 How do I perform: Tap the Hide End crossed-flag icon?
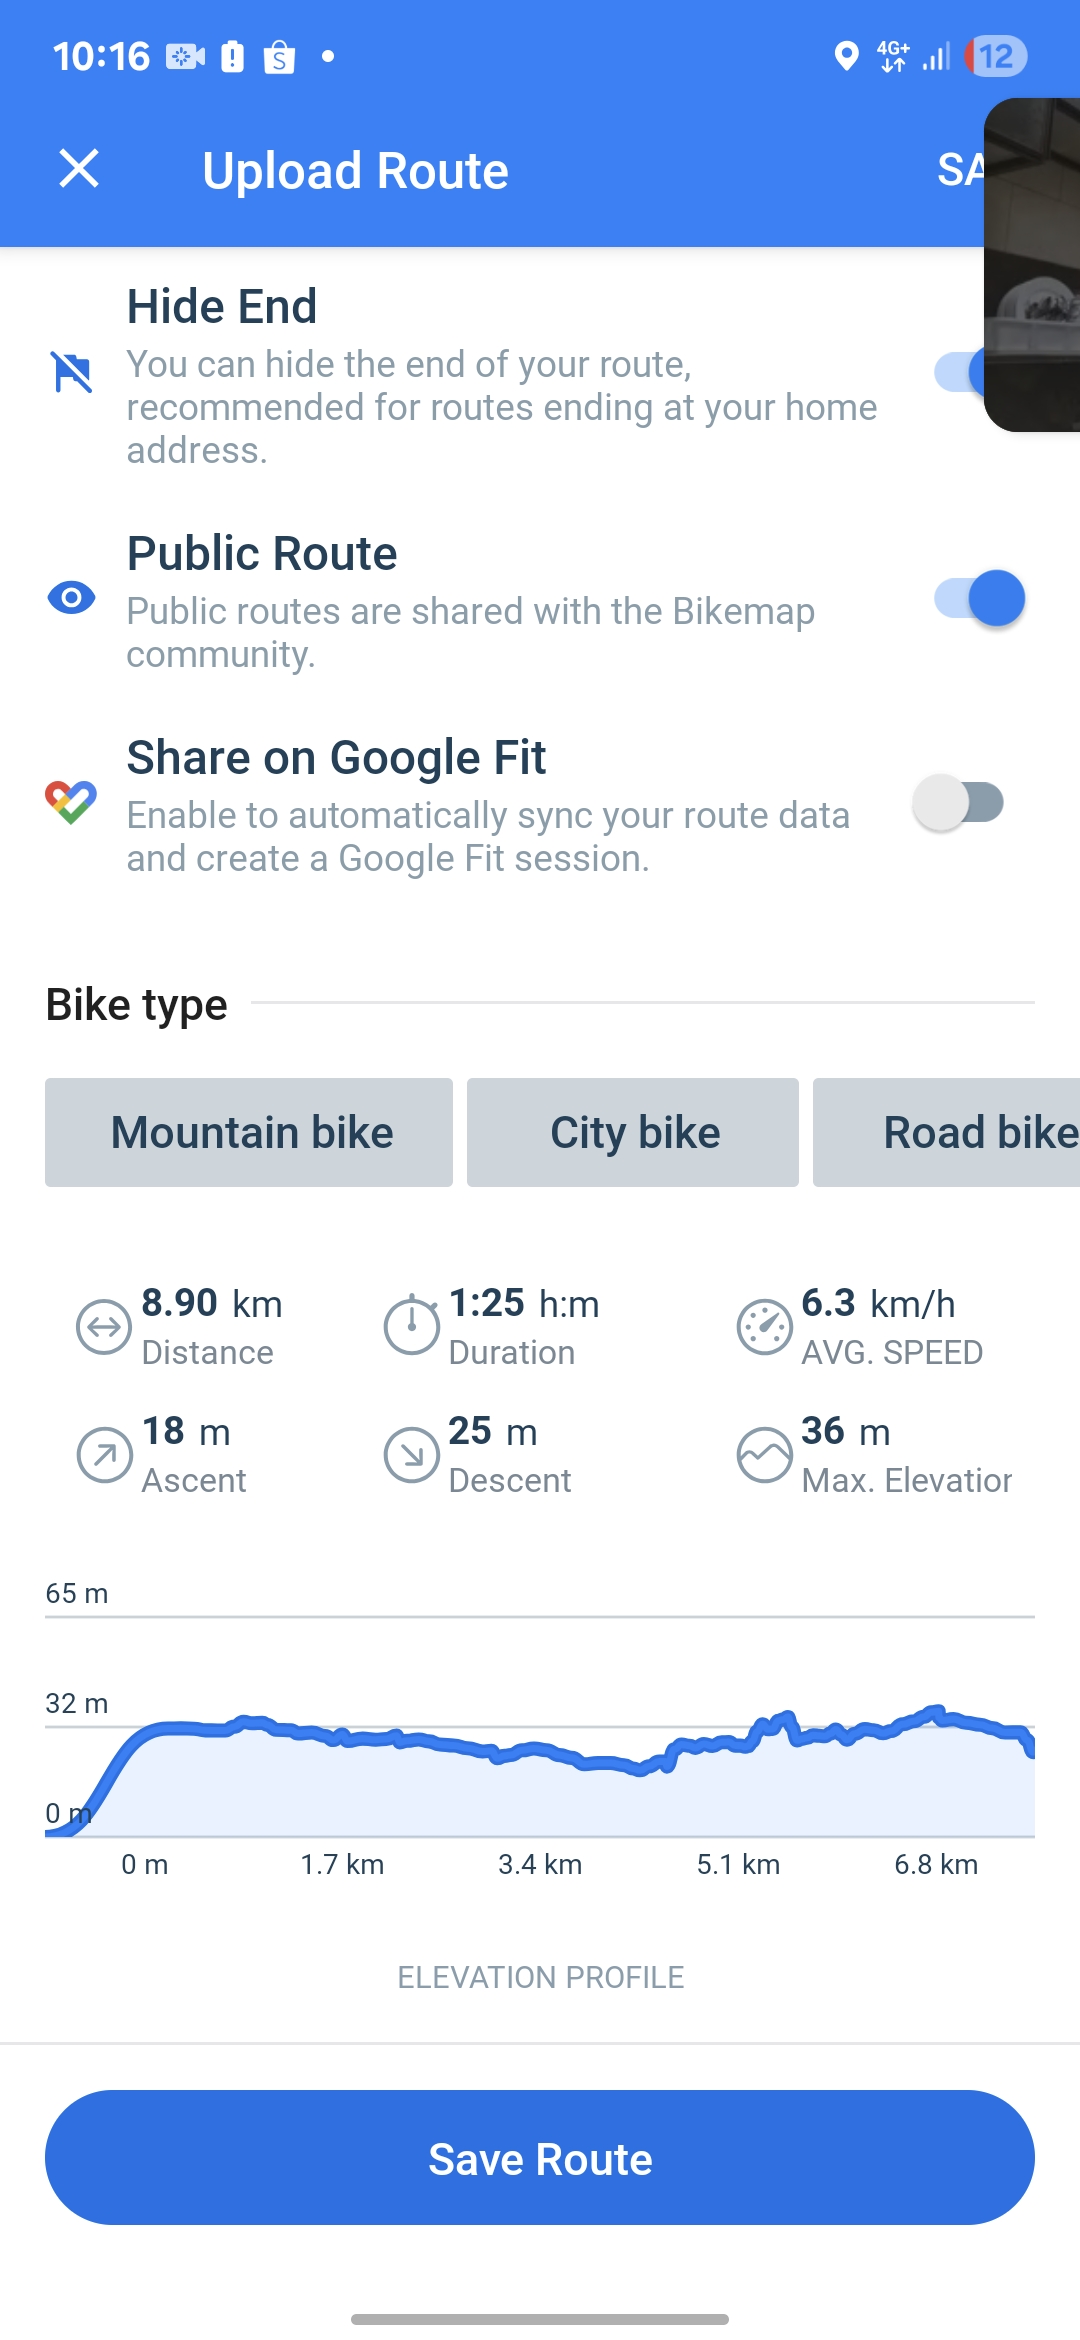coord(72,373)
